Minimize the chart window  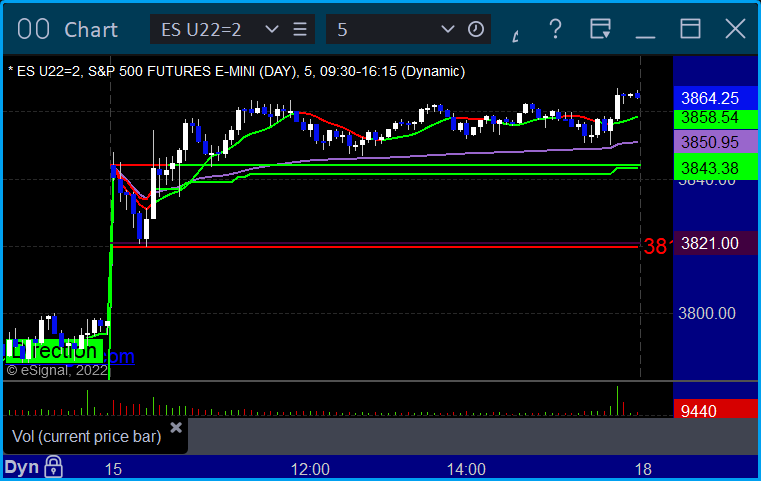[645, 36]
